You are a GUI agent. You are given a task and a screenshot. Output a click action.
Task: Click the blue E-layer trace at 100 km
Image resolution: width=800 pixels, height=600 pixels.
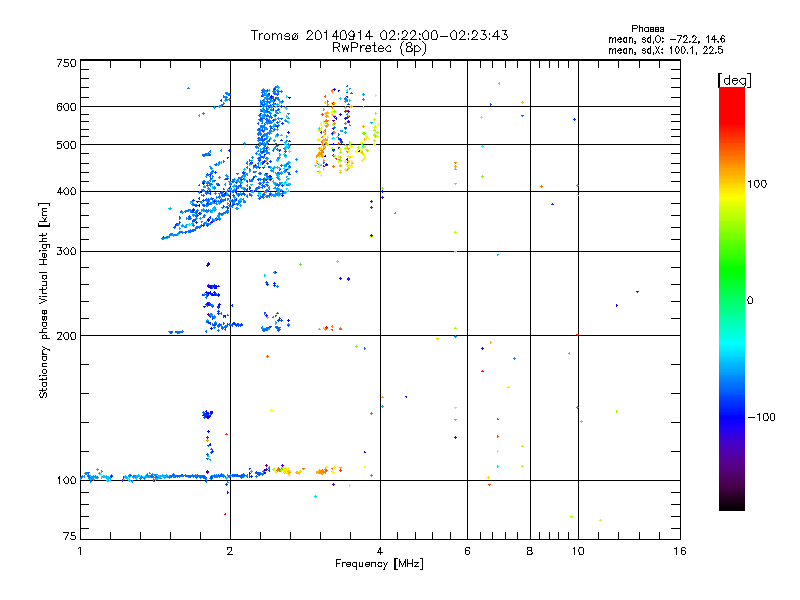173,477
